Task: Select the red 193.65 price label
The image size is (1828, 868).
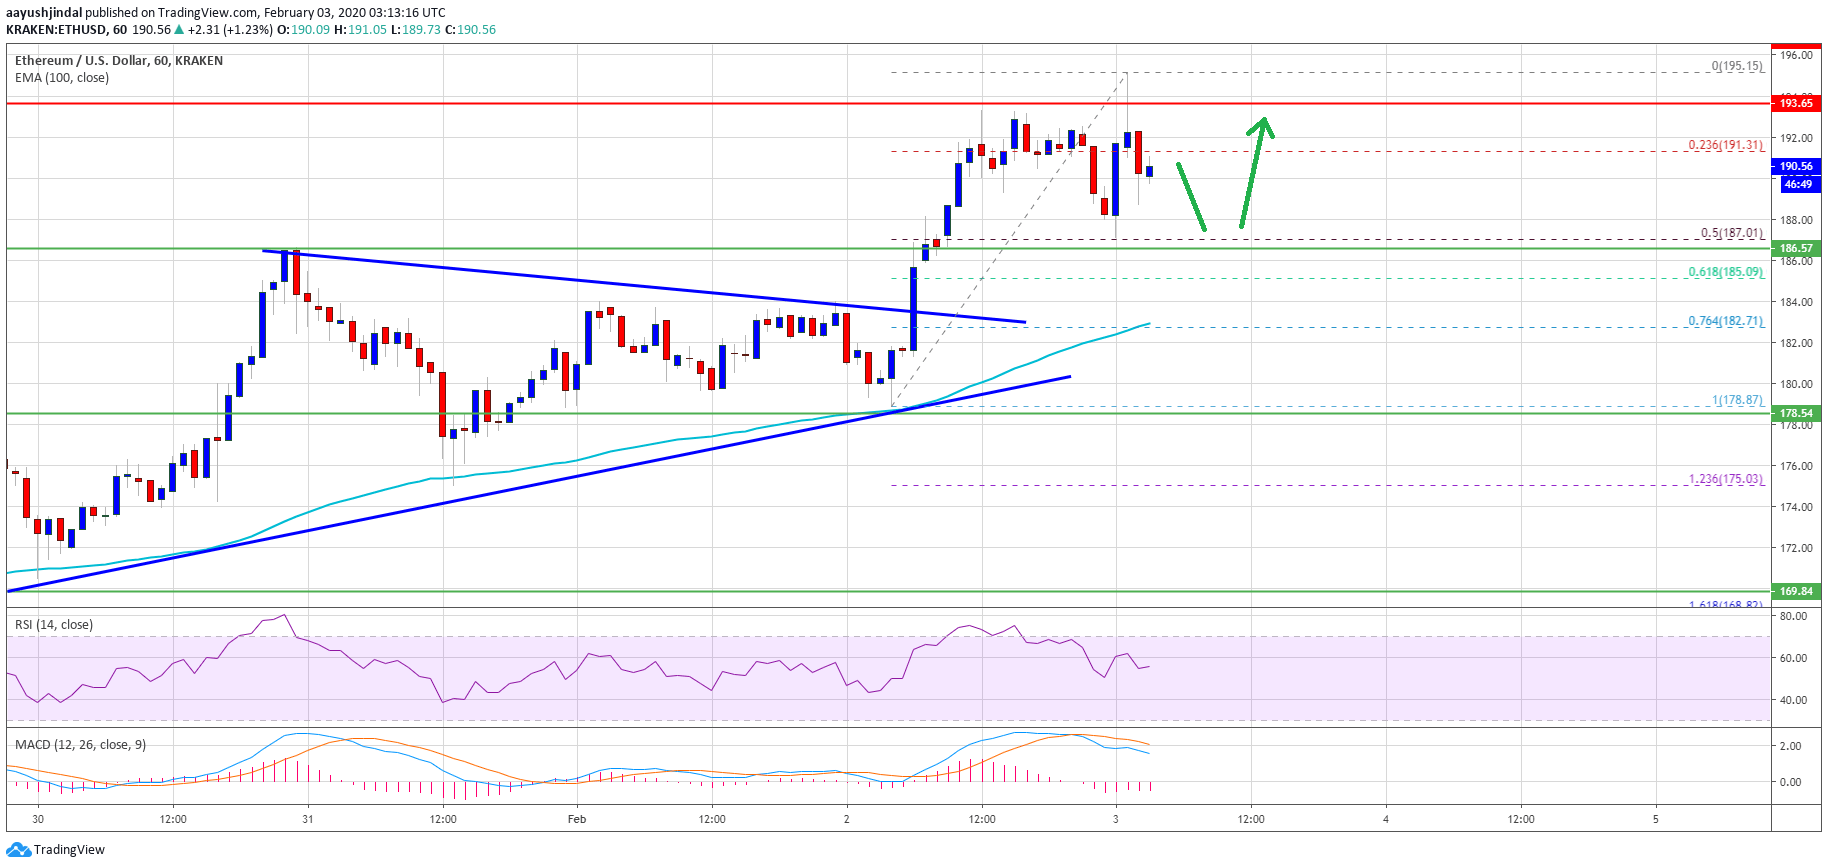Action: click(x=1796, y=103)
